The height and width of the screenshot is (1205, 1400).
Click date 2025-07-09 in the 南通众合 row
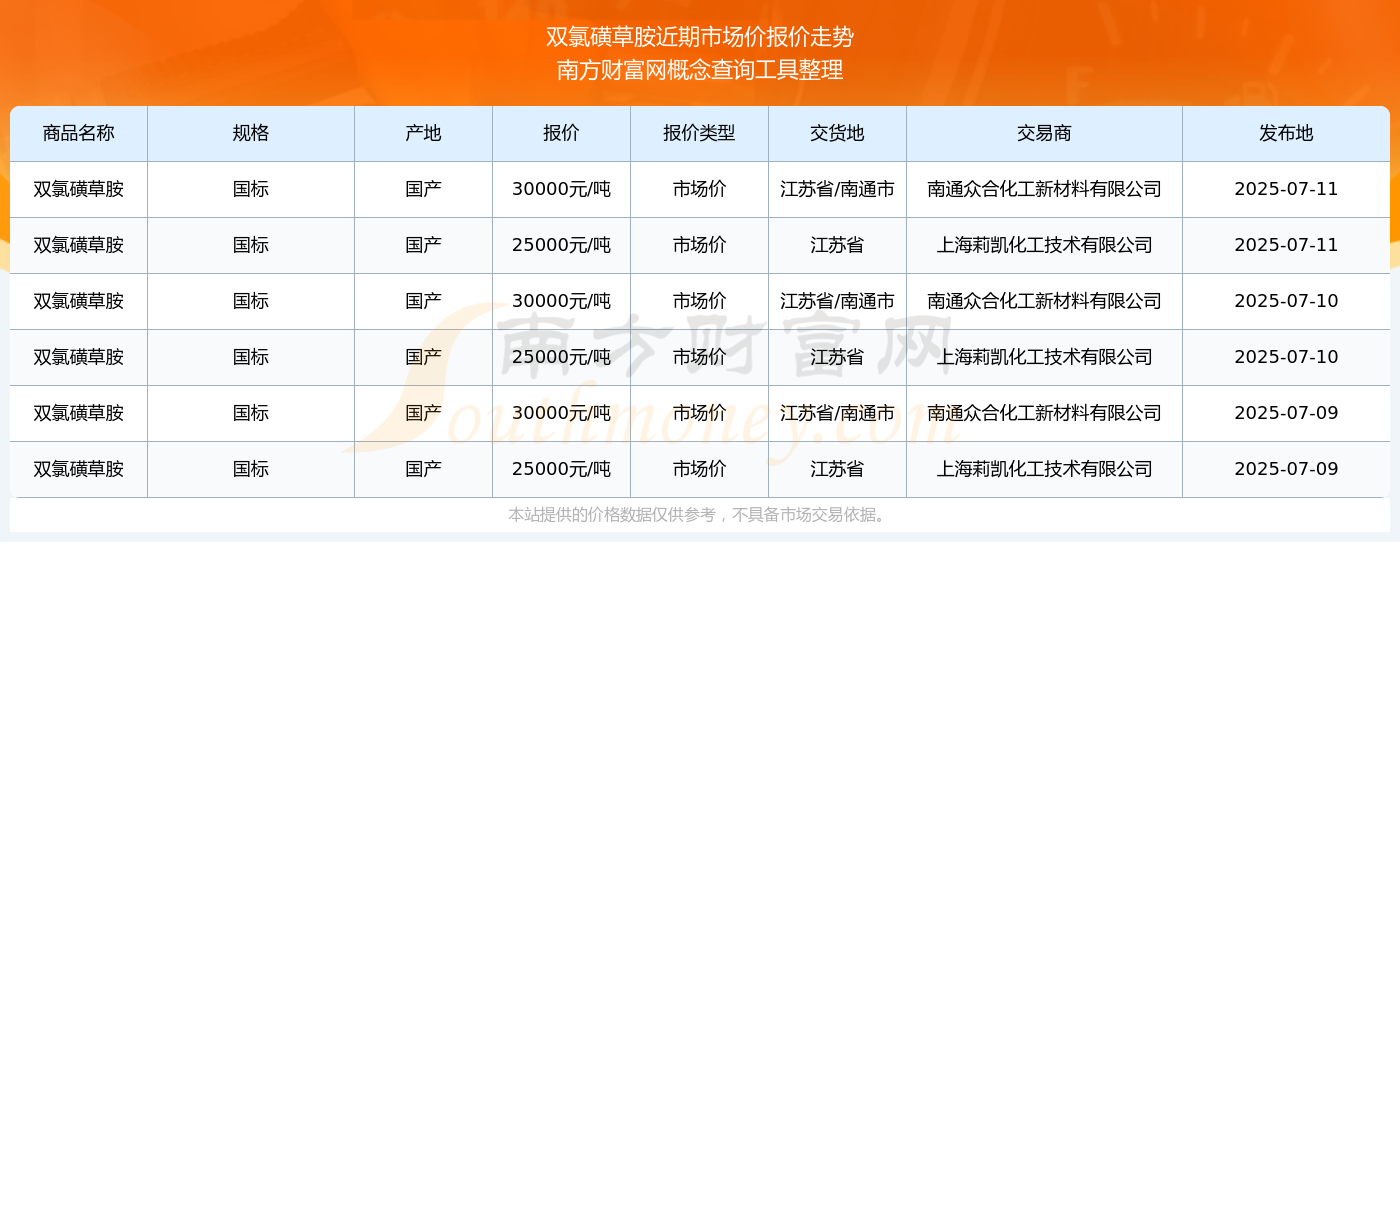click(1286, 413)
